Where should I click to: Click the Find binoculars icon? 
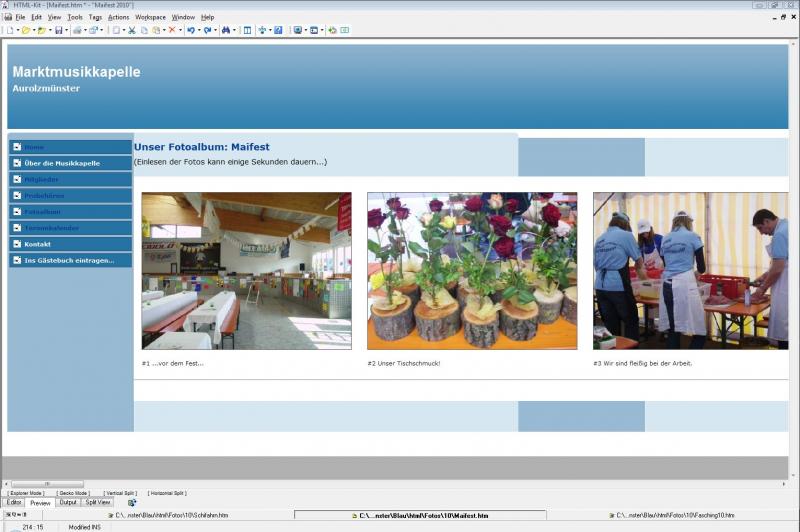tap(226, 30)
